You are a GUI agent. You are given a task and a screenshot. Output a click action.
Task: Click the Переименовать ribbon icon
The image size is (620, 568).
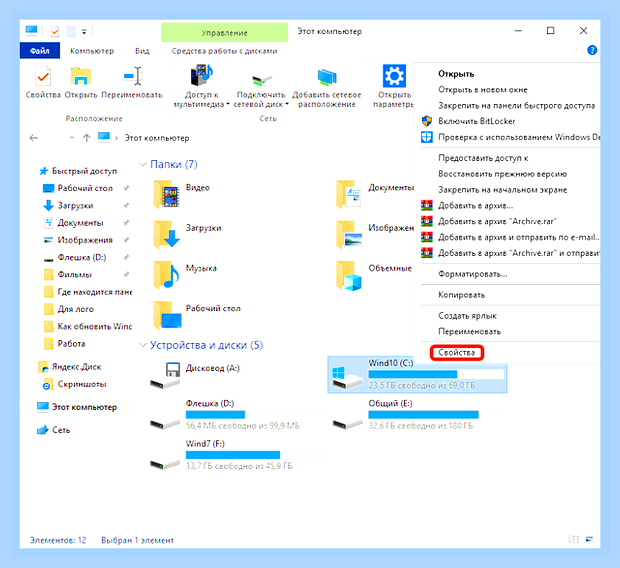[x=132, y=76]
